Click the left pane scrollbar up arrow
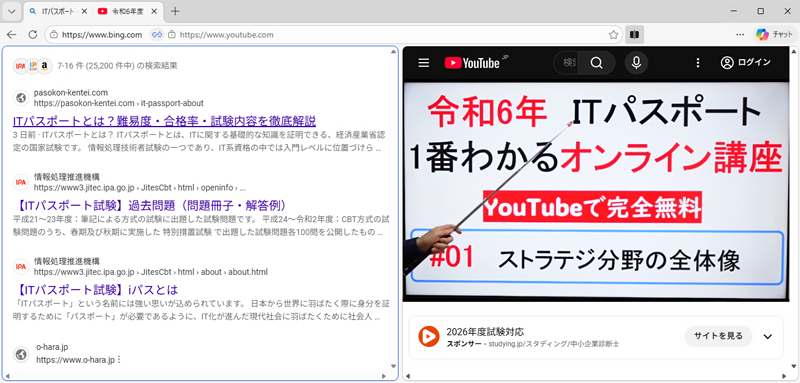Viewport: 800px width, 383px height. pos(393,52)
